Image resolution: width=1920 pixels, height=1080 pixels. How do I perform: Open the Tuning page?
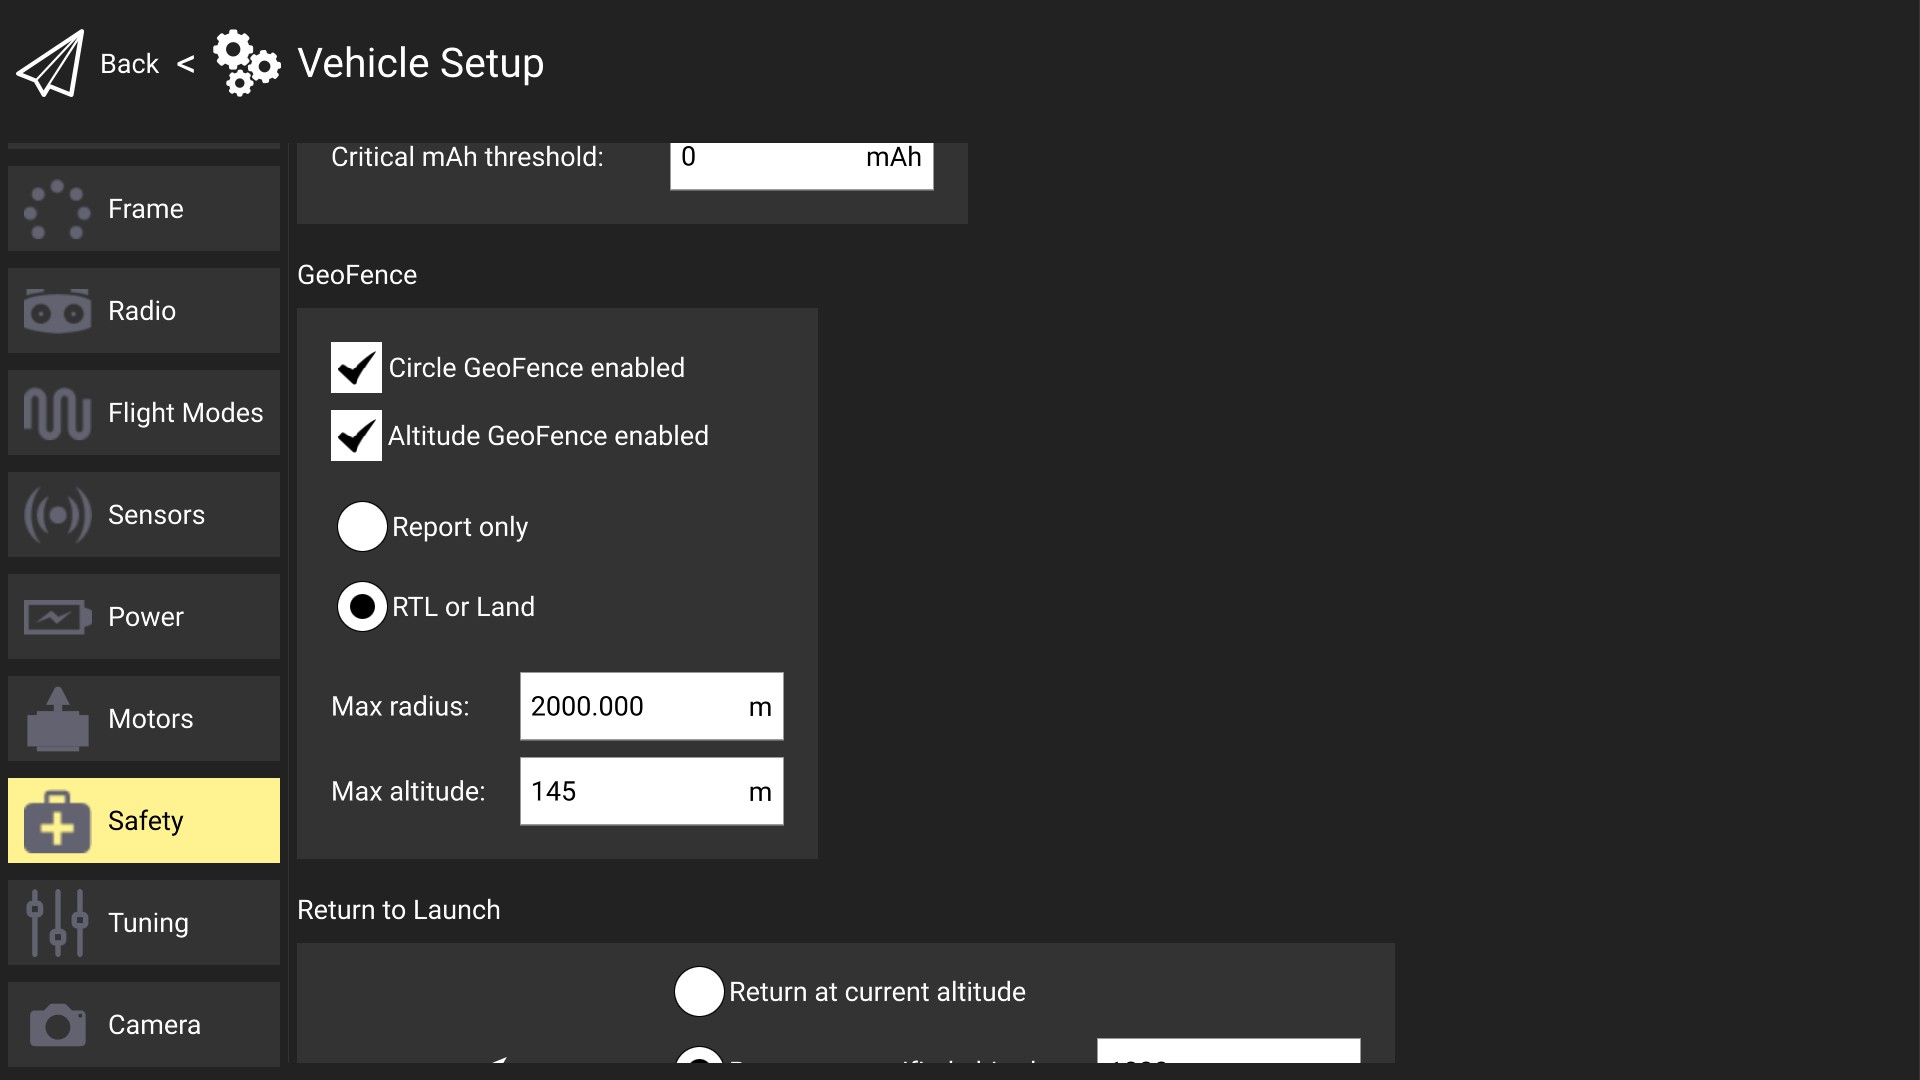click(144, 923)
